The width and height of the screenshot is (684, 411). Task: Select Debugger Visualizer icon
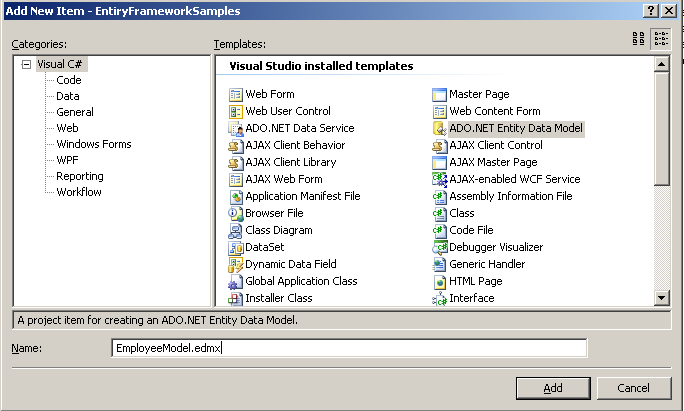[439, 248]
